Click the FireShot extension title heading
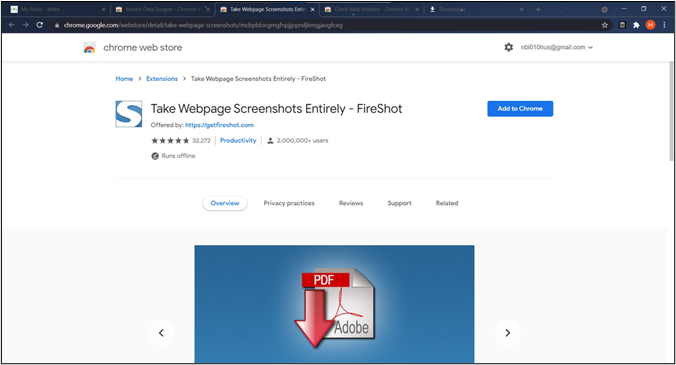Screen dimensions: 676x365 click(x=276, y=109)
